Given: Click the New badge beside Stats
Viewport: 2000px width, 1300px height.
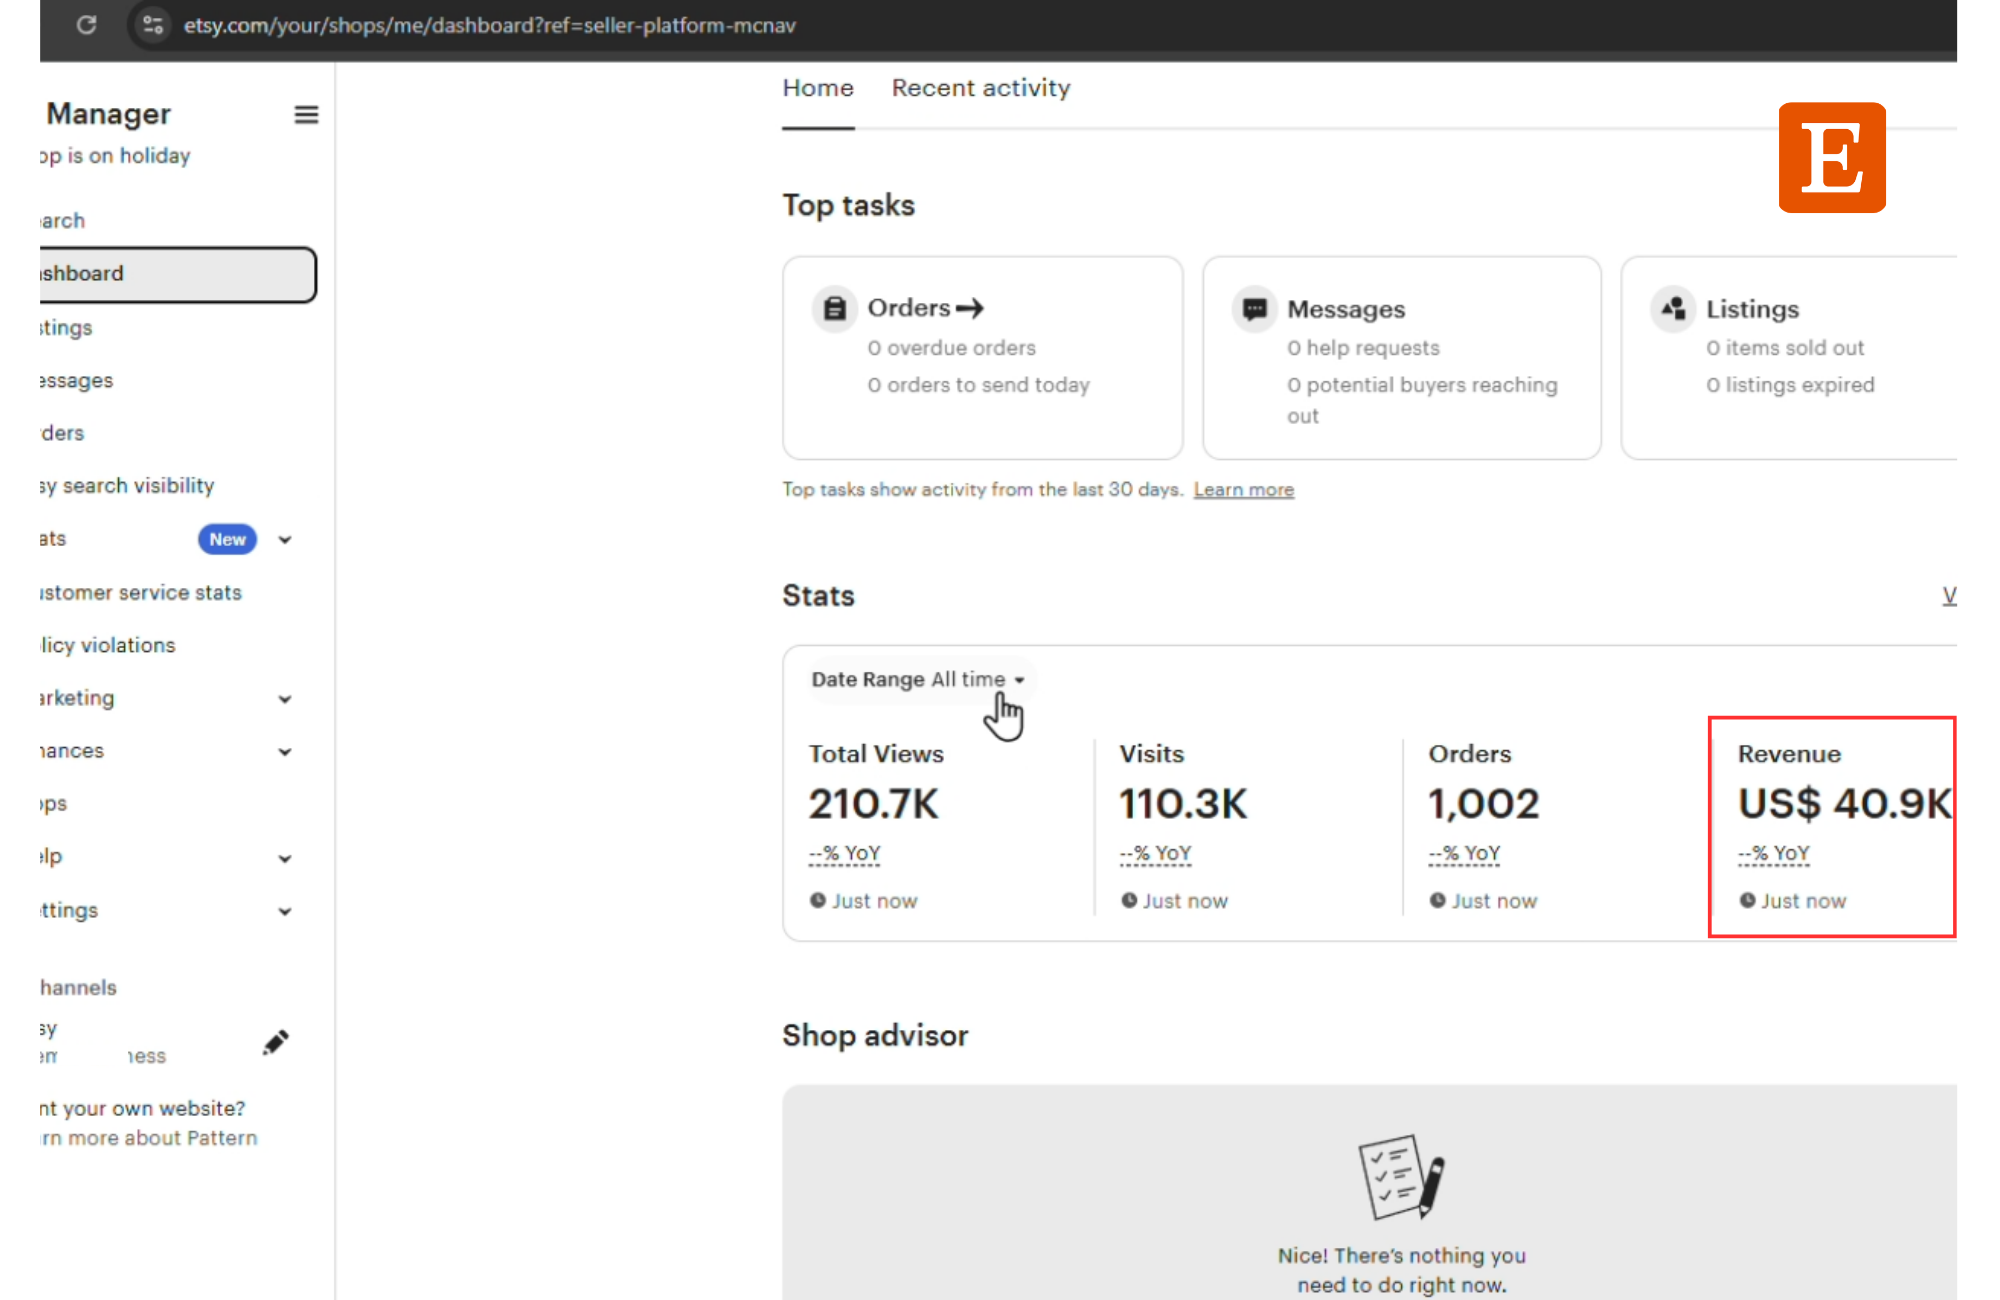Looking at the screenshot, I should (227, 539).
